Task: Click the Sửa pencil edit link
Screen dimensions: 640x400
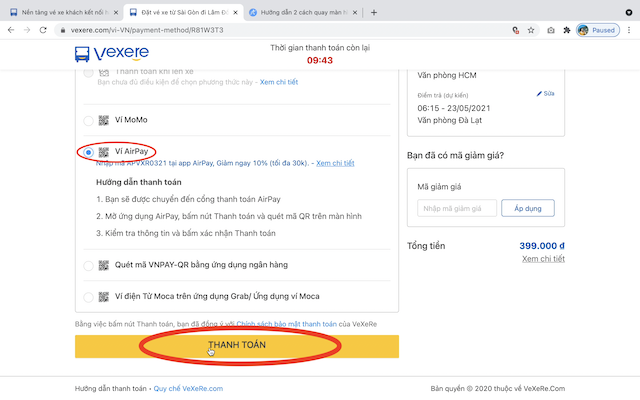Action: 545,93
